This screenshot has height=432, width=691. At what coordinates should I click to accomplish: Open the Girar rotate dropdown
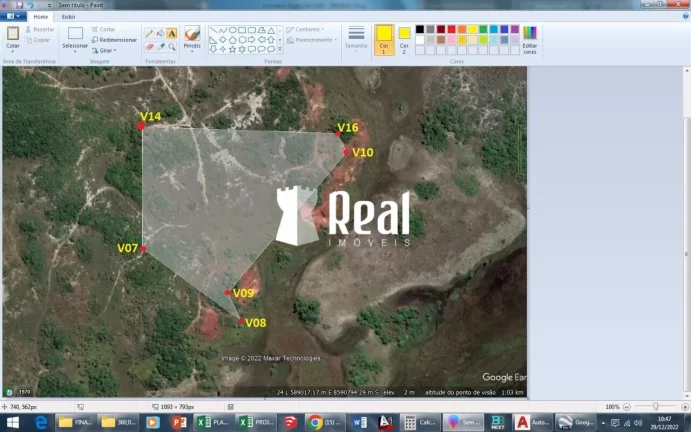(x=107, y=50)
